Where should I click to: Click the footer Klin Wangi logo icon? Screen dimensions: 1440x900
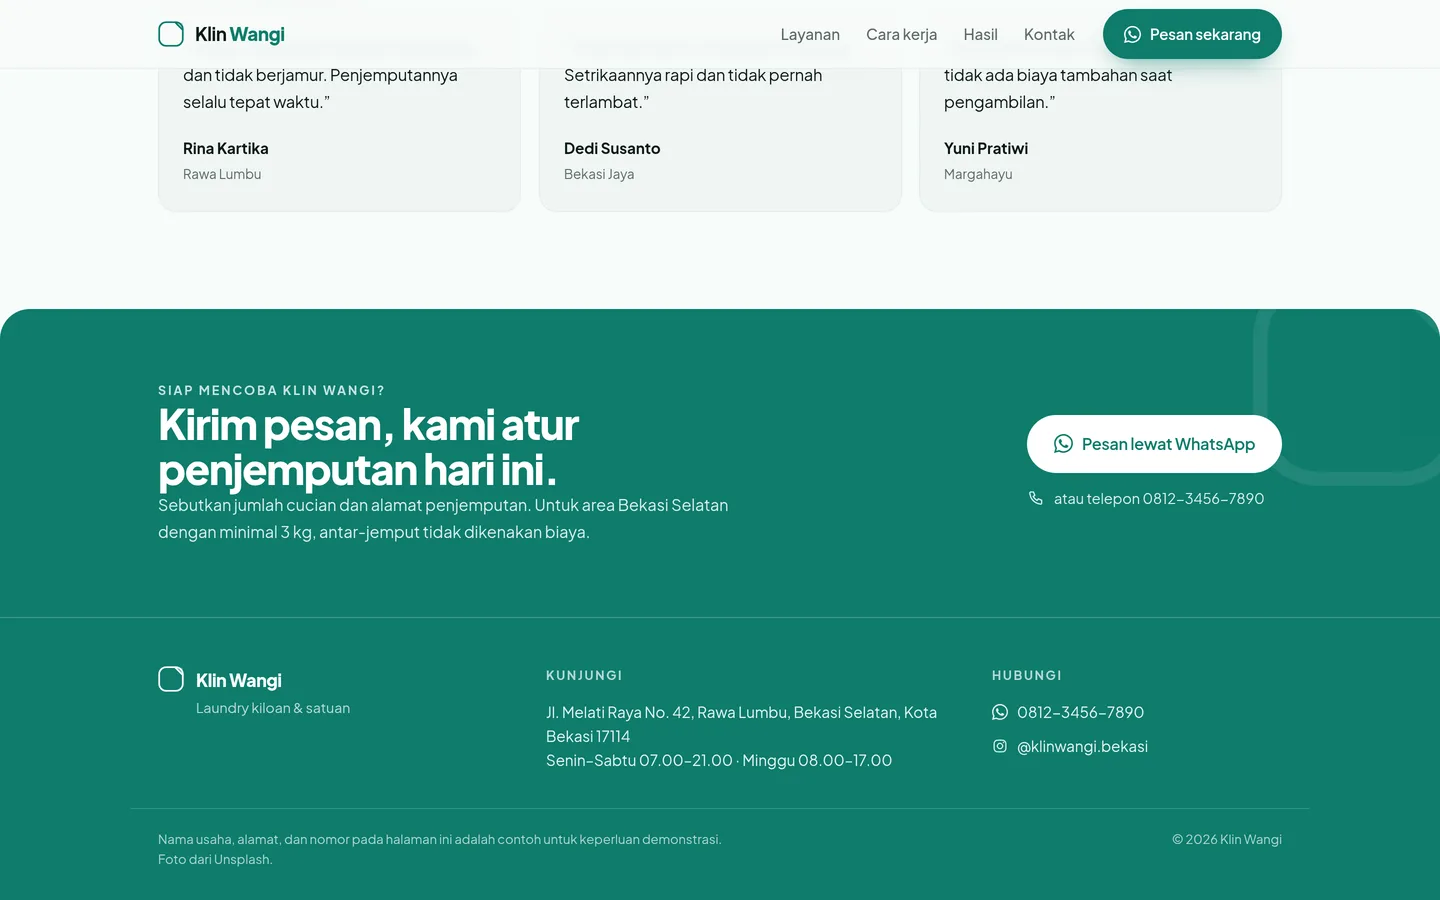point(171,680)
